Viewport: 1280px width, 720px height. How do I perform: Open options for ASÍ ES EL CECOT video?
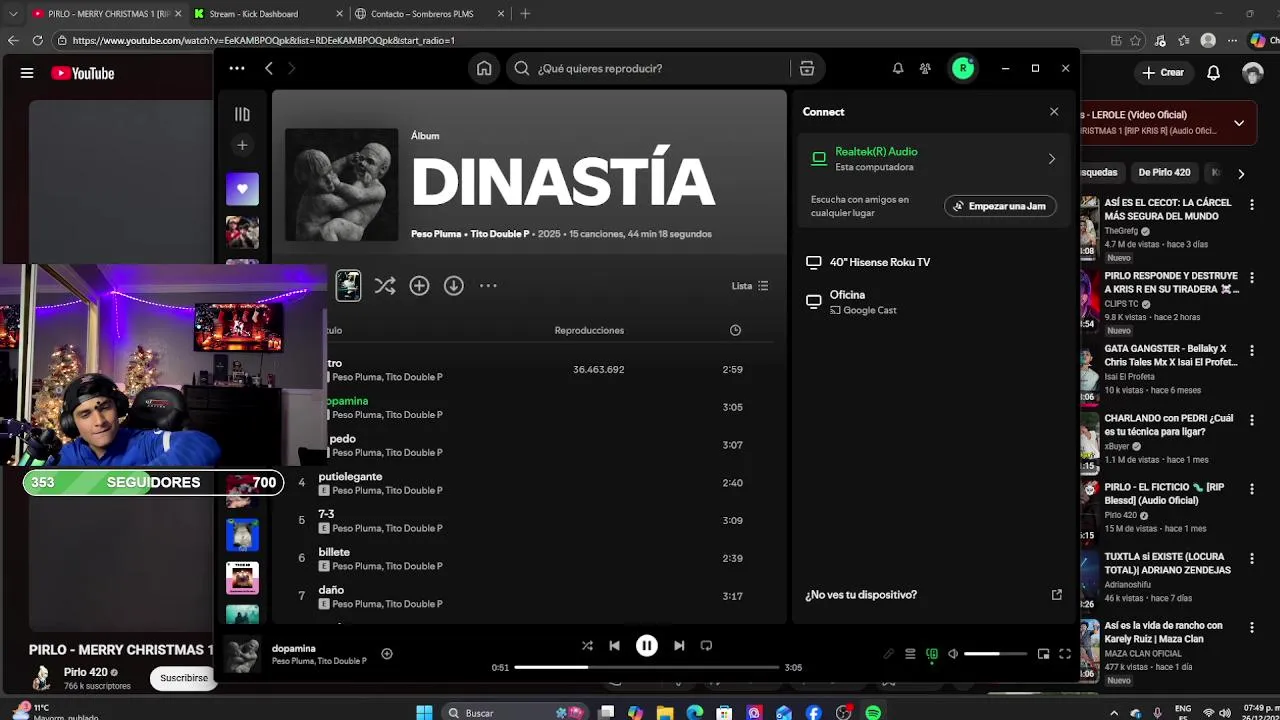tap(1251, 204)
